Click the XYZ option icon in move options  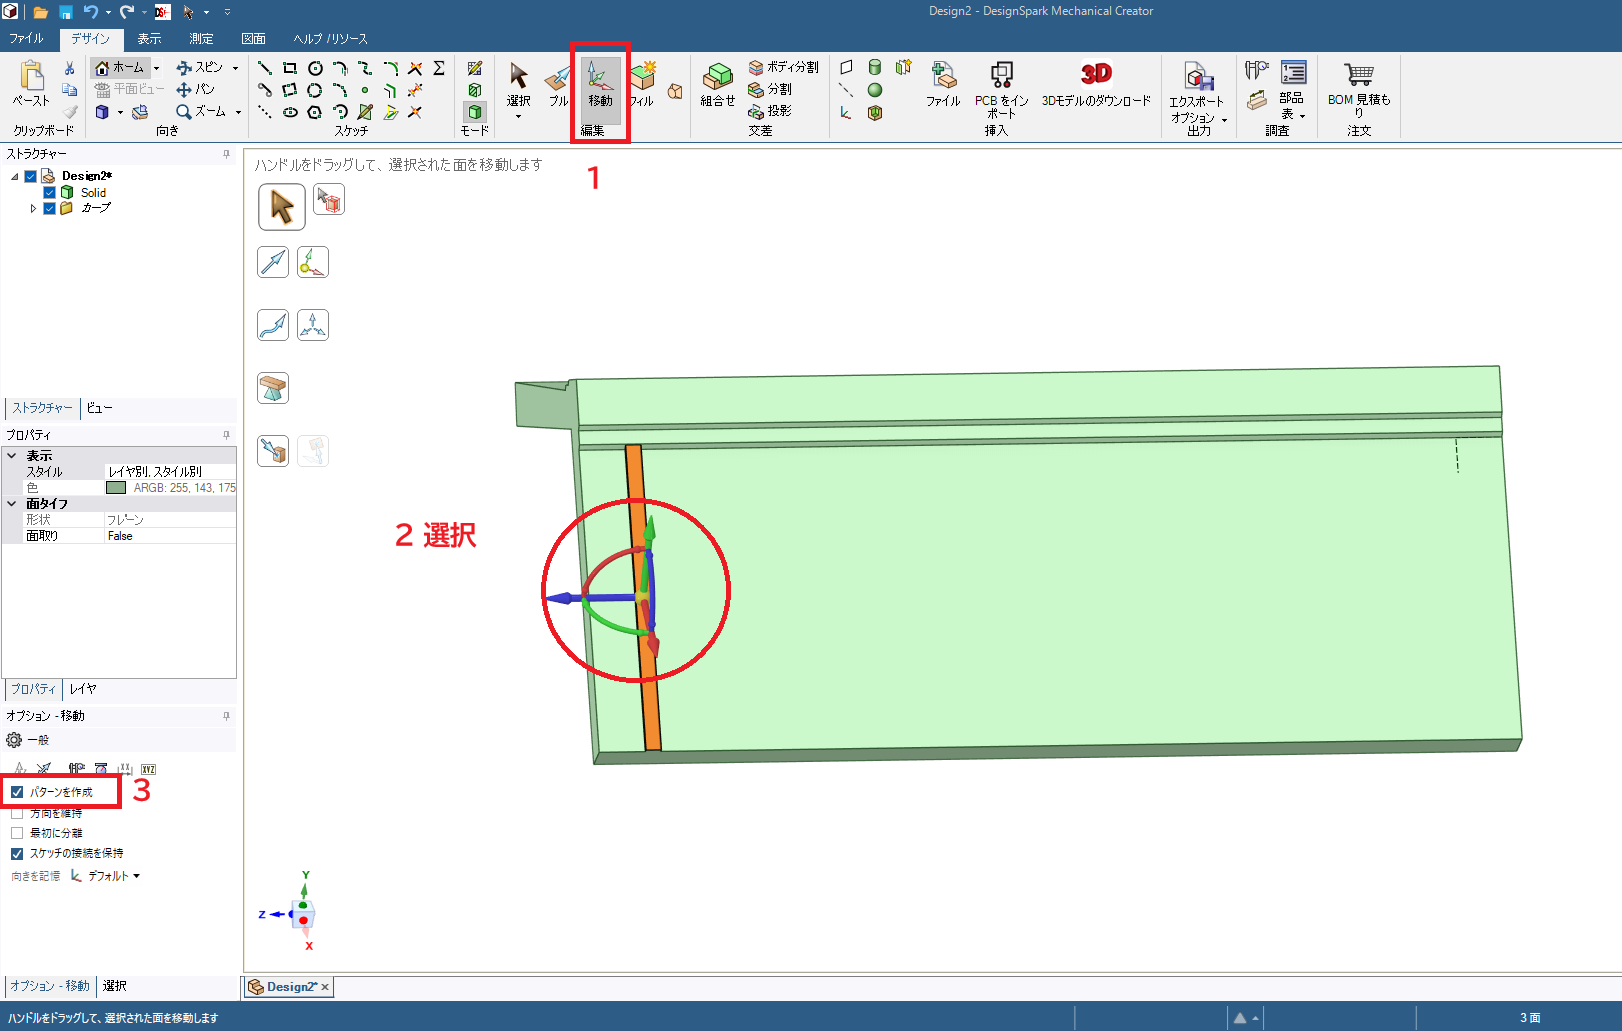tap(148, 769)
